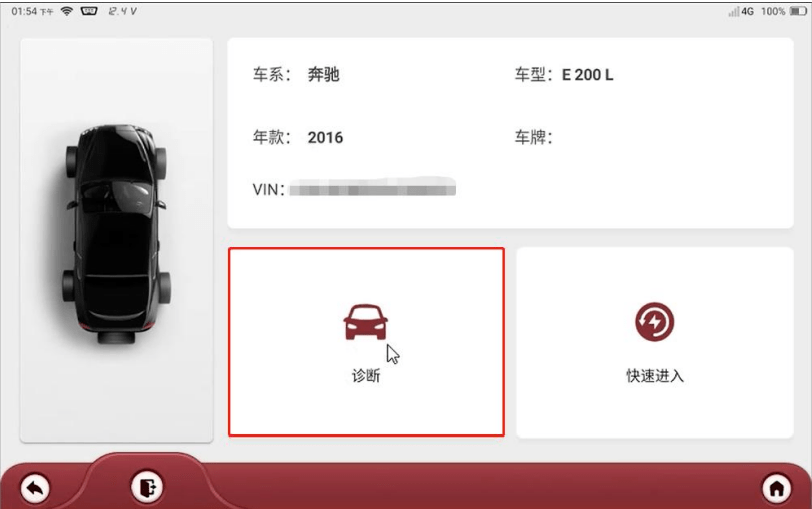Click the 车牌 license plate field
The height and width of the screenshot is (509, 812).
point(533,137)
